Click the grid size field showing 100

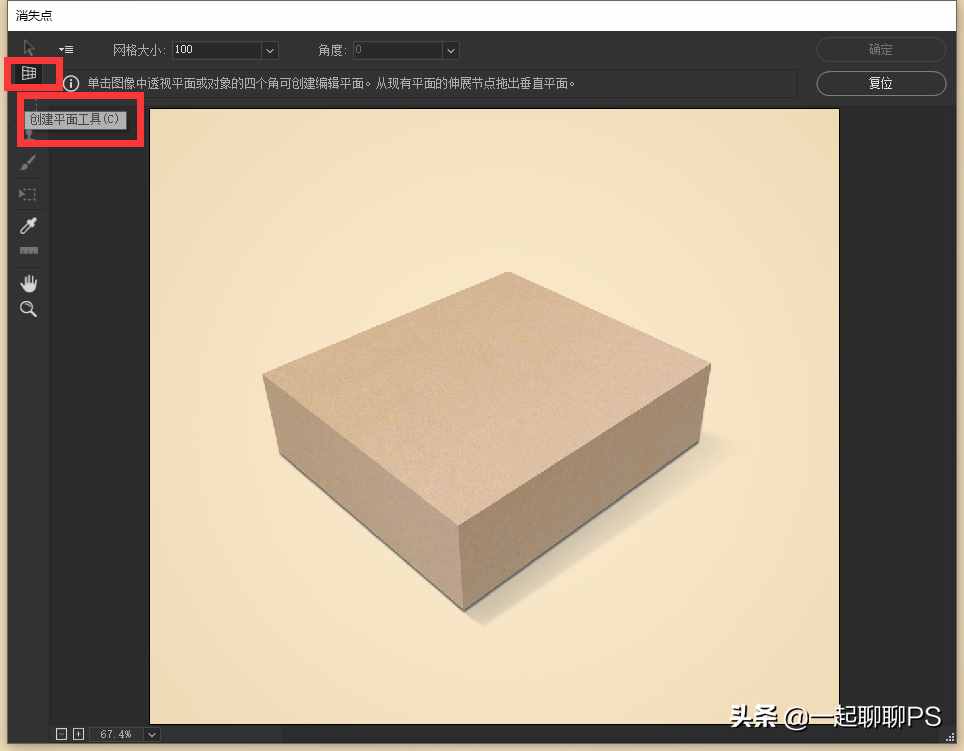point(216,50)
